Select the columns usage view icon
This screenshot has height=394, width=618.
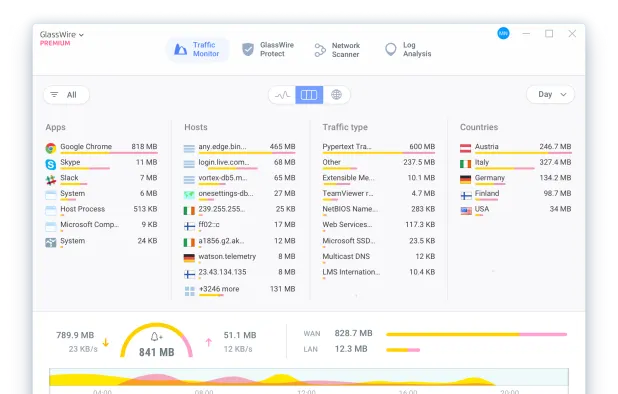[309, 95]
